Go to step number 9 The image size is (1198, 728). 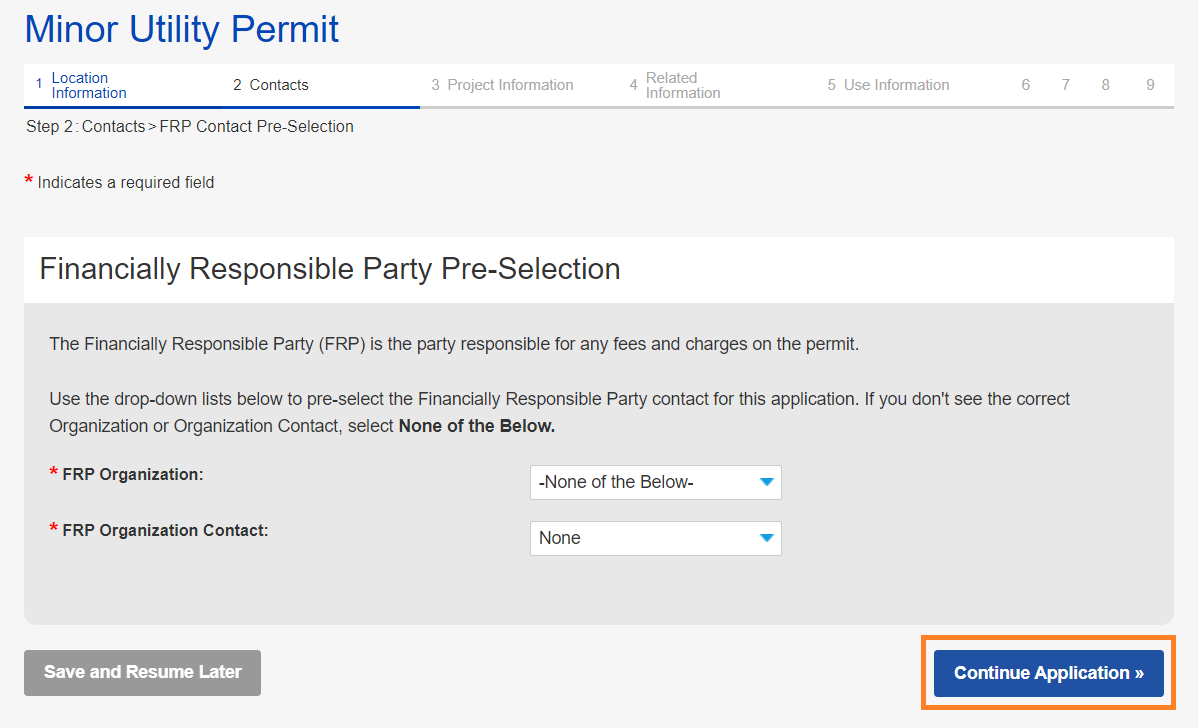coord(1151,85)
